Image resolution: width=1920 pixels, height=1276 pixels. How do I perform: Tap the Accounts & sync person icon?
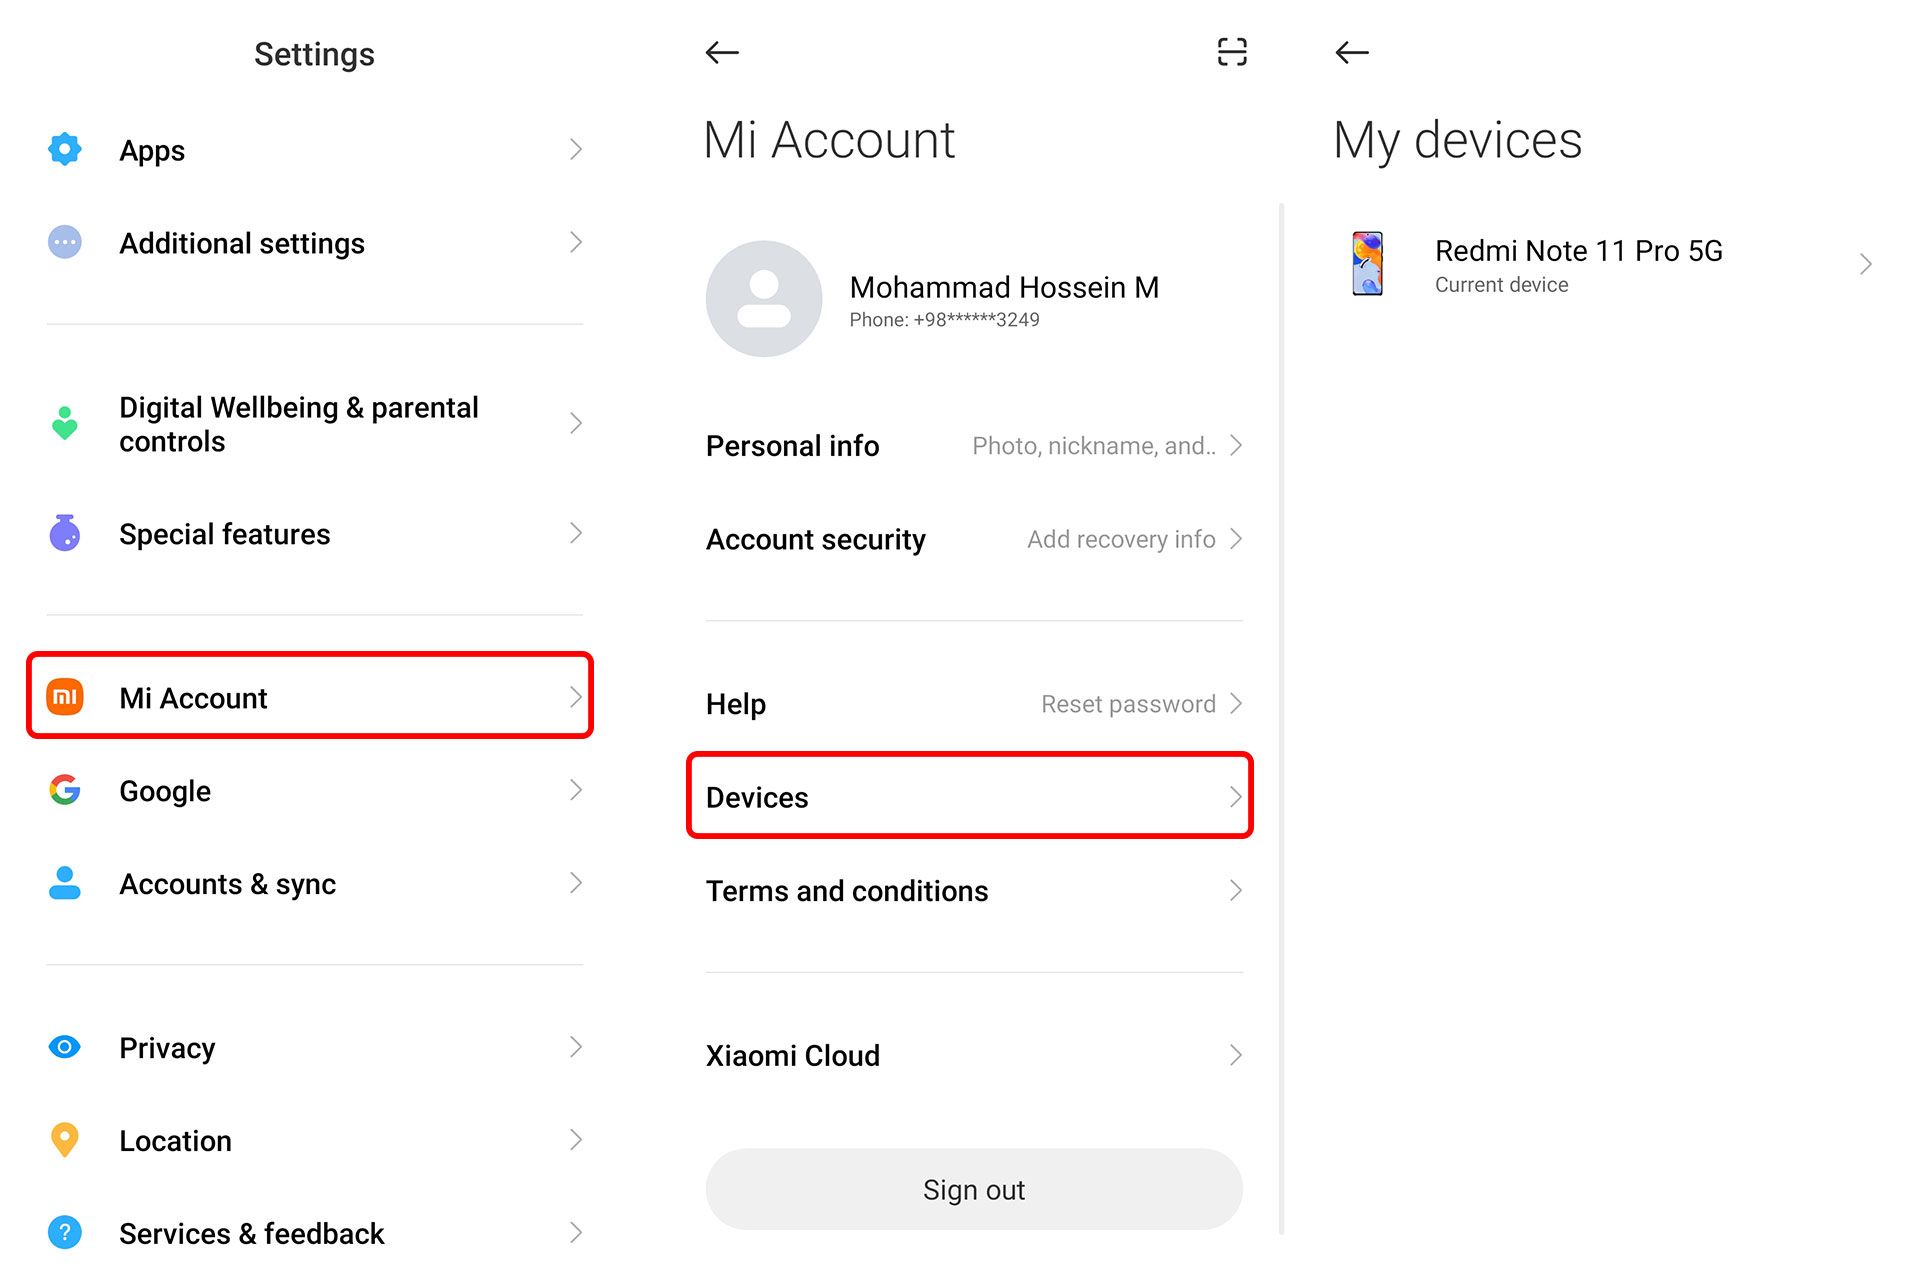pos(65,883)
